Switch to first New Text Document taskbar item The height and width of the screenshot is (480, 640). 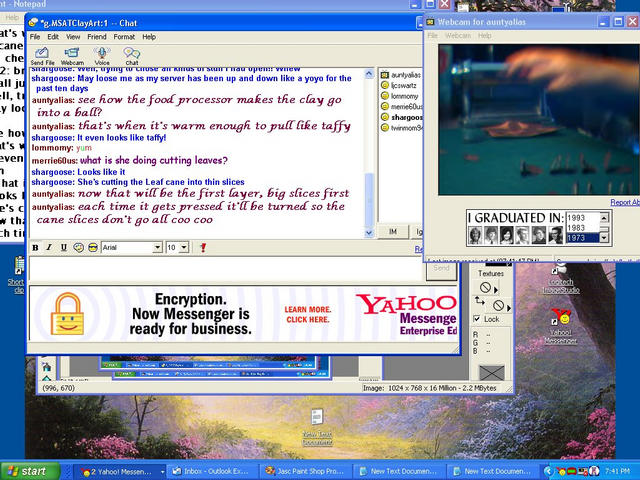click(399, 472)
